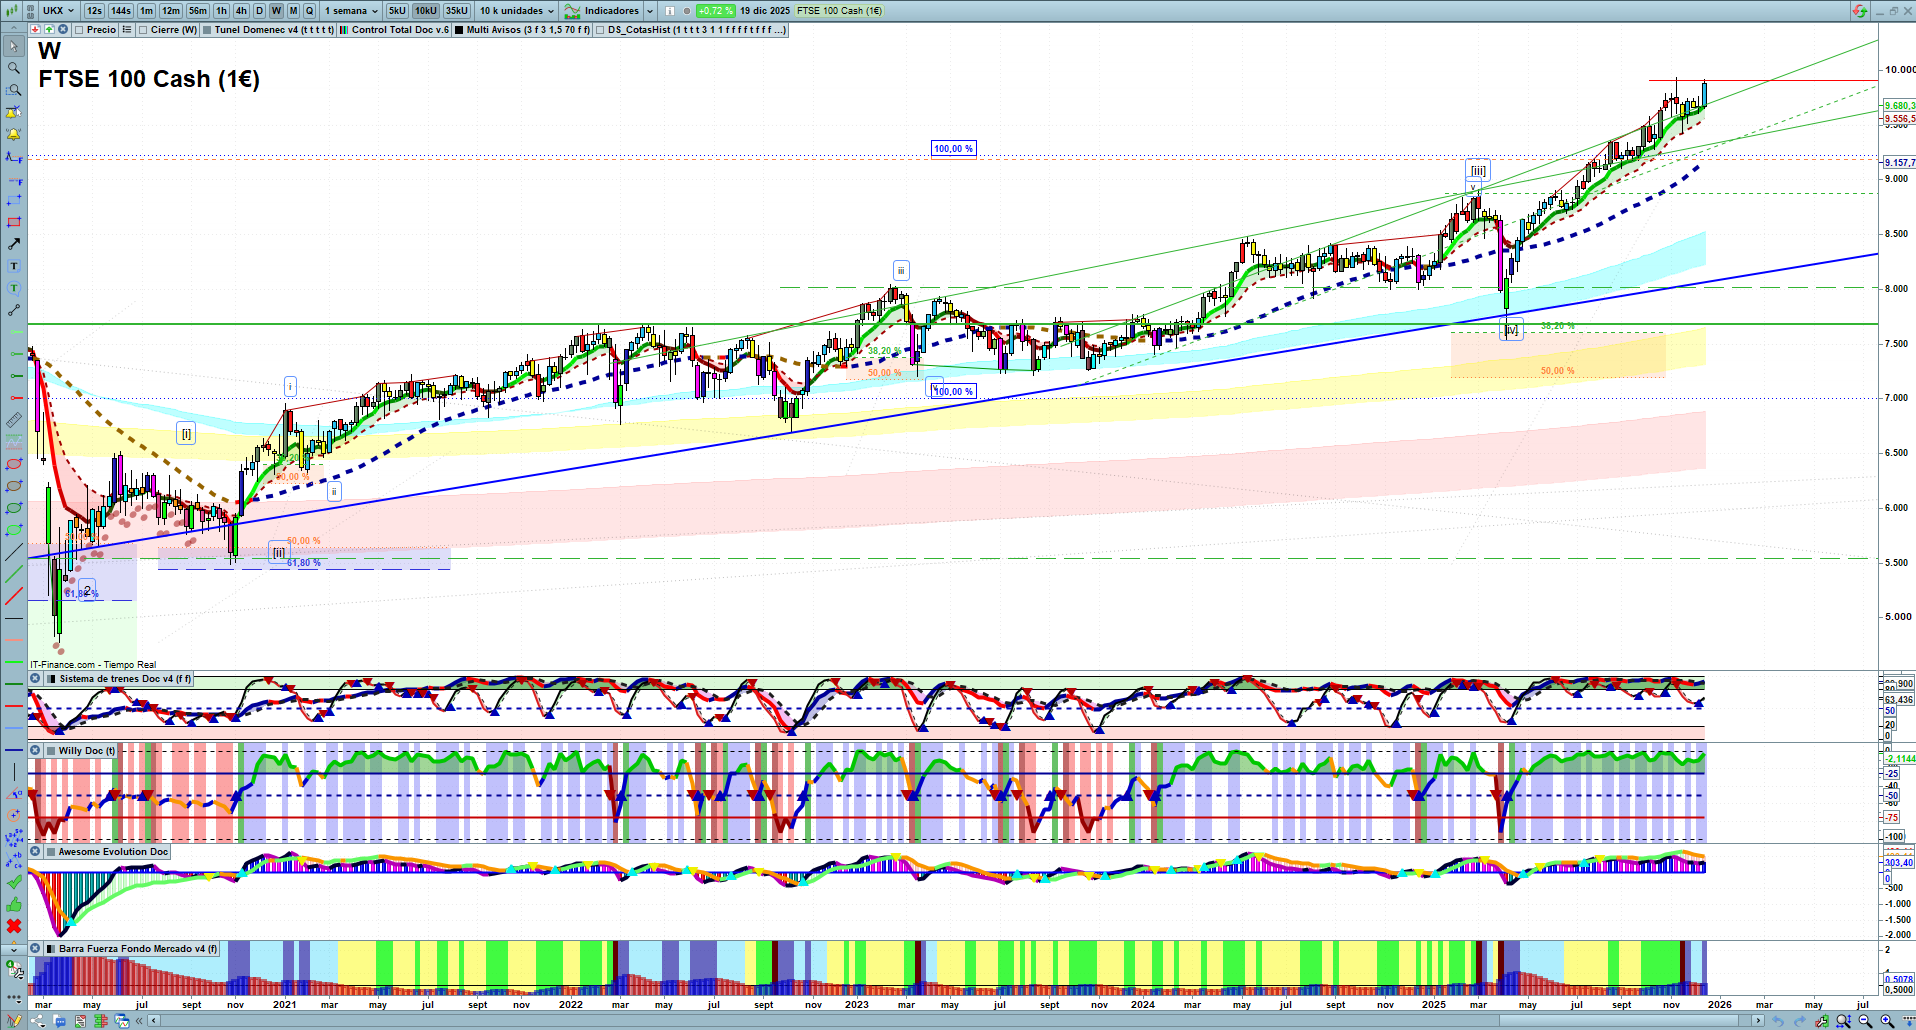Click the Sistema de trenes Doc v4 label
This screenshot has height=1030, width=1916.
click(125, 679)
